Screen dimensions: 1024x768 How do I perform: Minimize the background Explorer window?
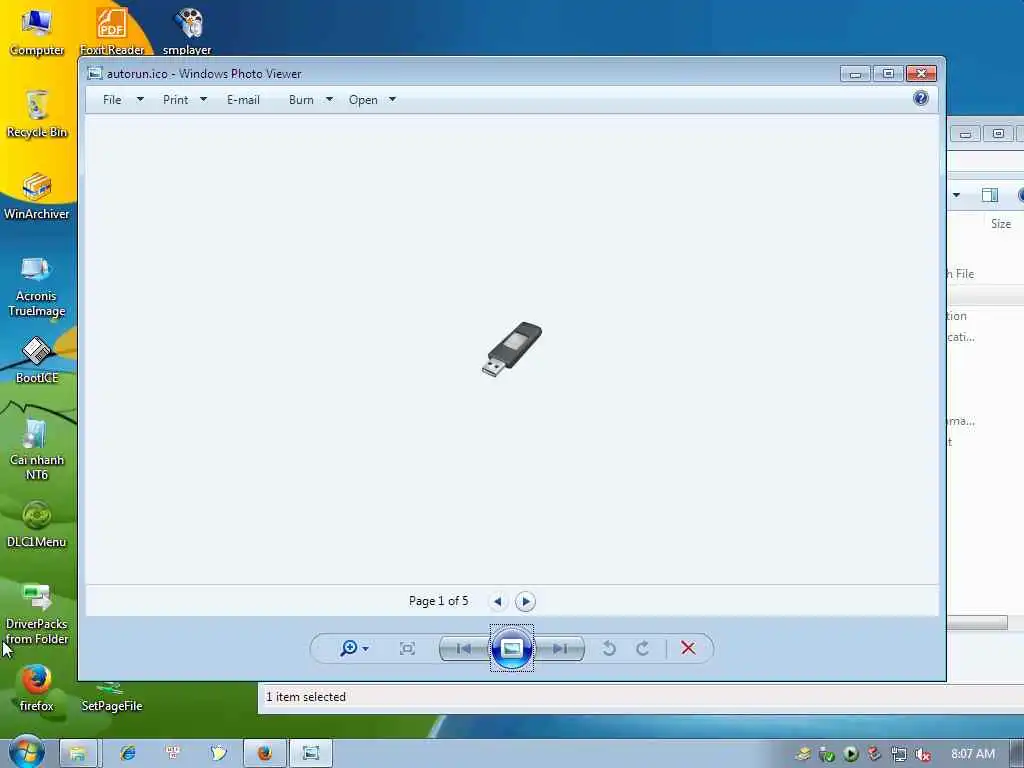click(x=965, y=134)
